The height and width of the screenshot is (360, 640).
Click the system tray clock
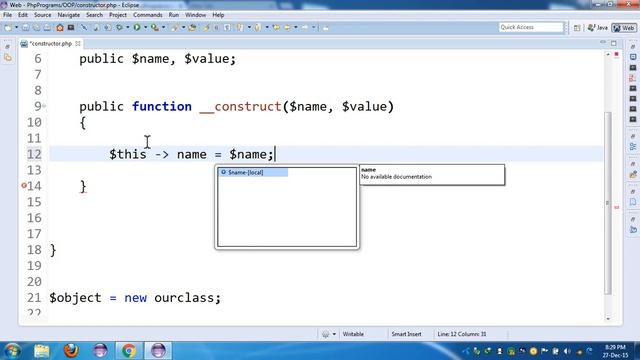(x=616, y=351)
